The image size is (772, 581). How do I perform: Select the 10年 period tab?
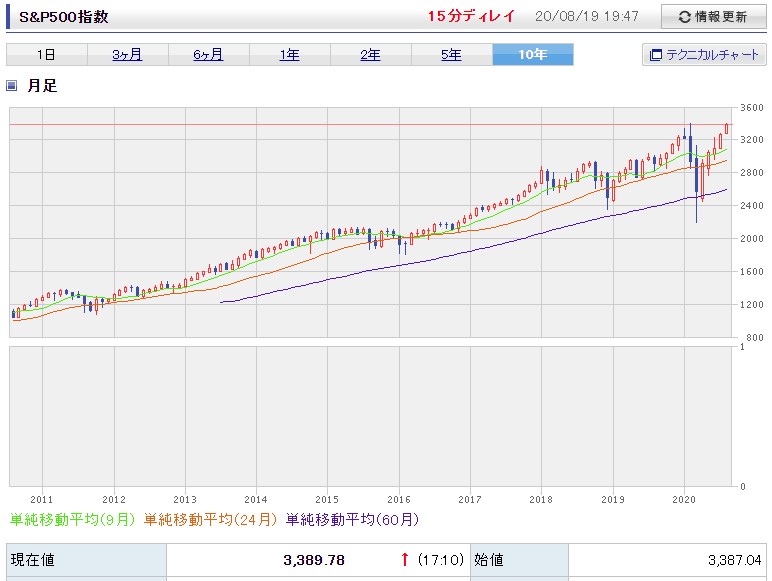tap(533, 55)
